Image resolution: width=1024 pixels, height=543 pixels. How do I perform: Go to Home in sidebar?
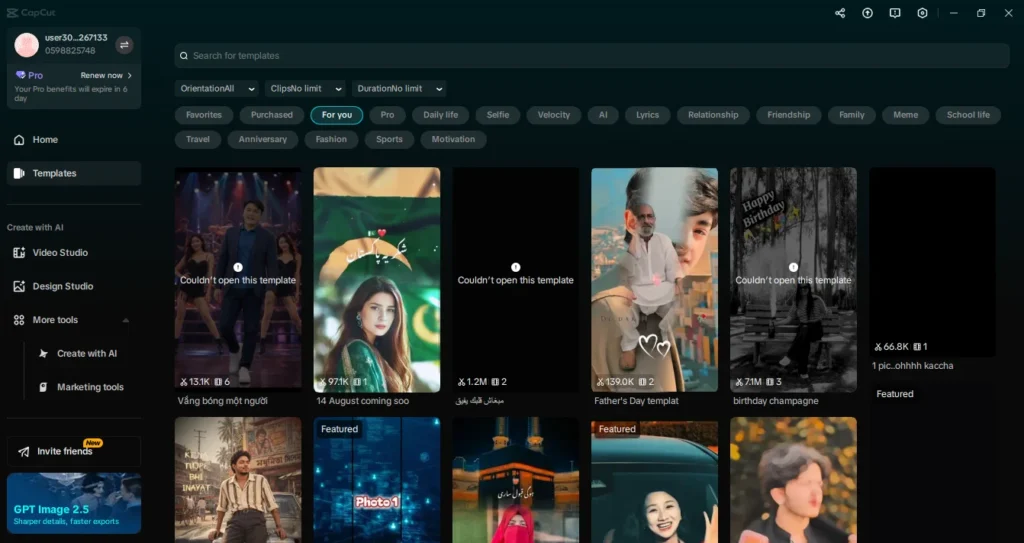(74, 140)
